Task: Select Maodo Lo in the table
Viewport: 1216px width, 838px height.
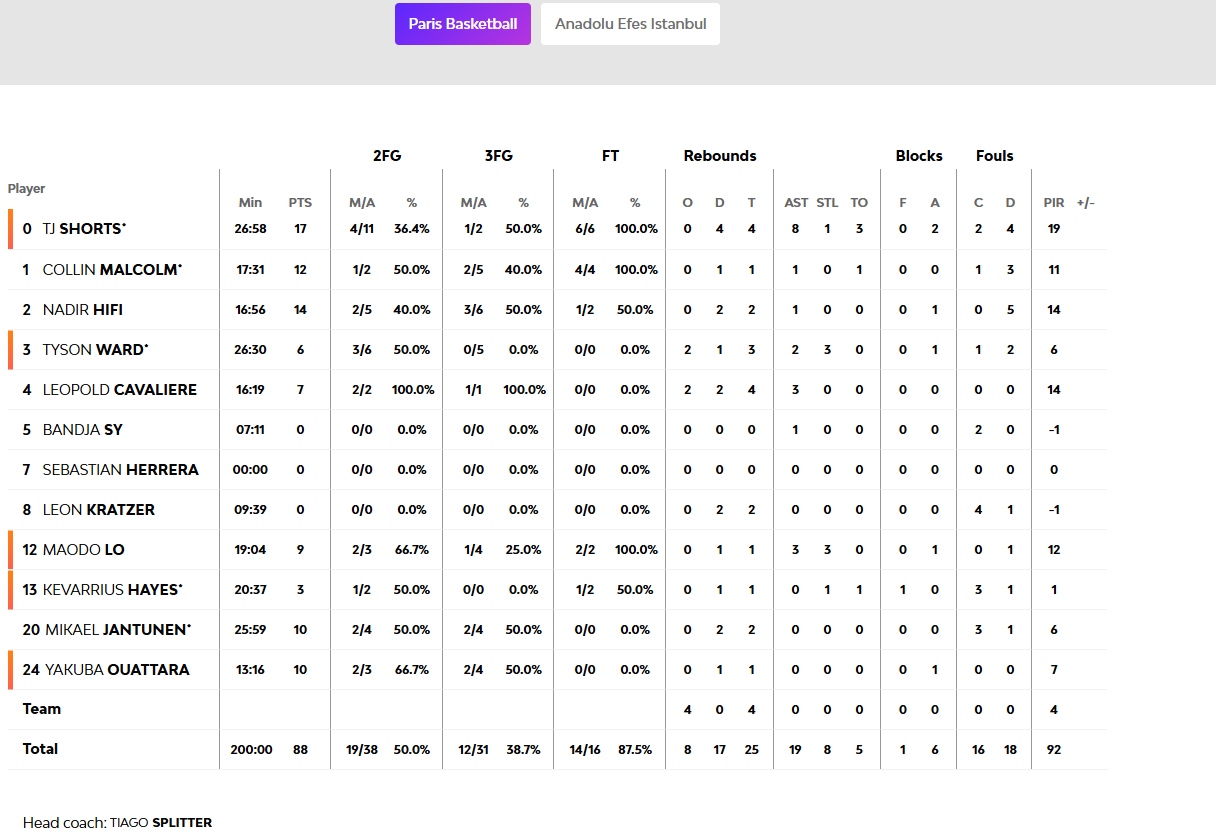Action: click(83, 550)
